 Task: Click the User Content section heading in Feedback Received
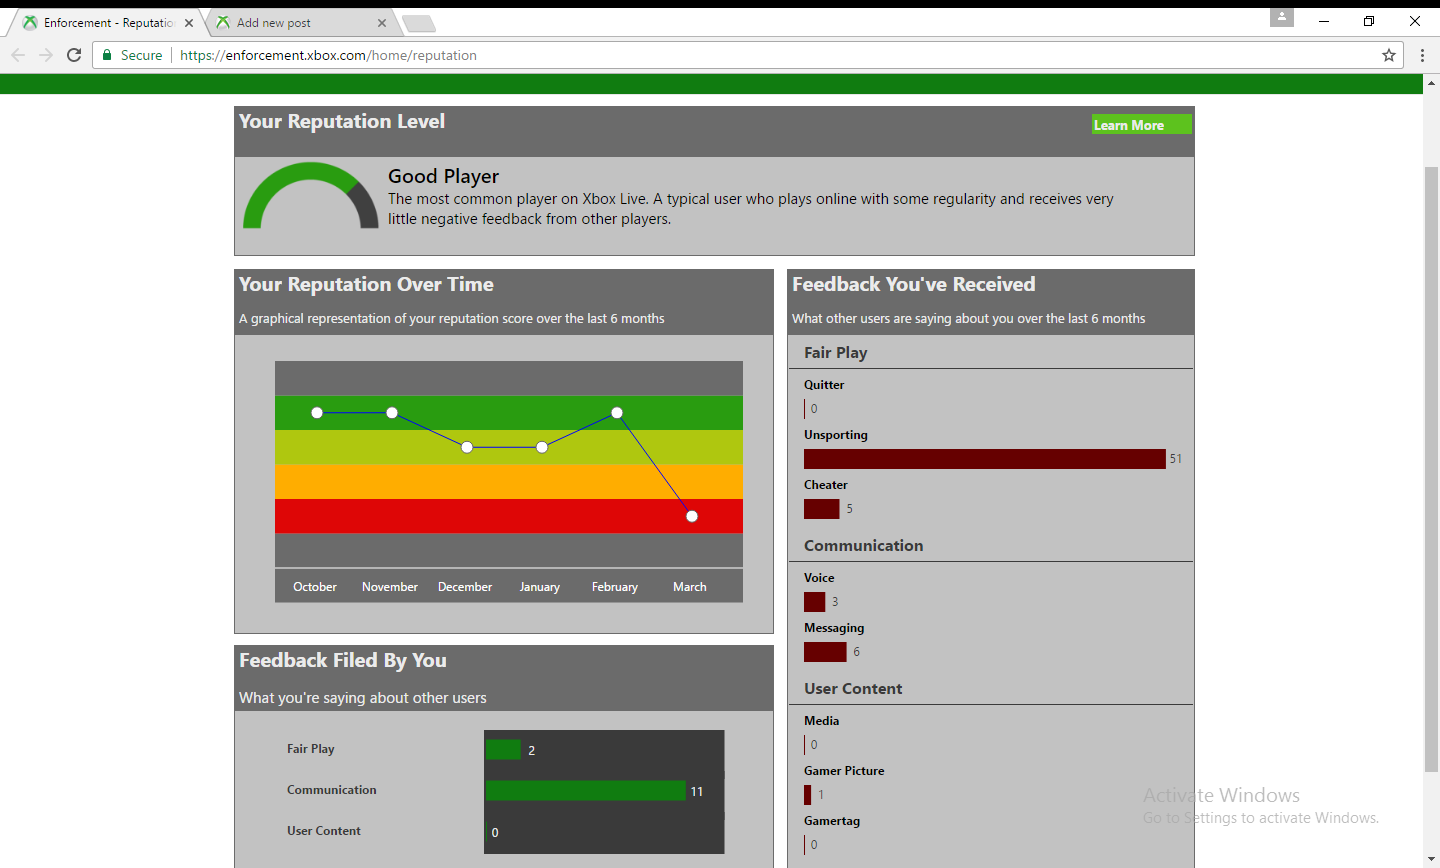click(x=853, y=689)
